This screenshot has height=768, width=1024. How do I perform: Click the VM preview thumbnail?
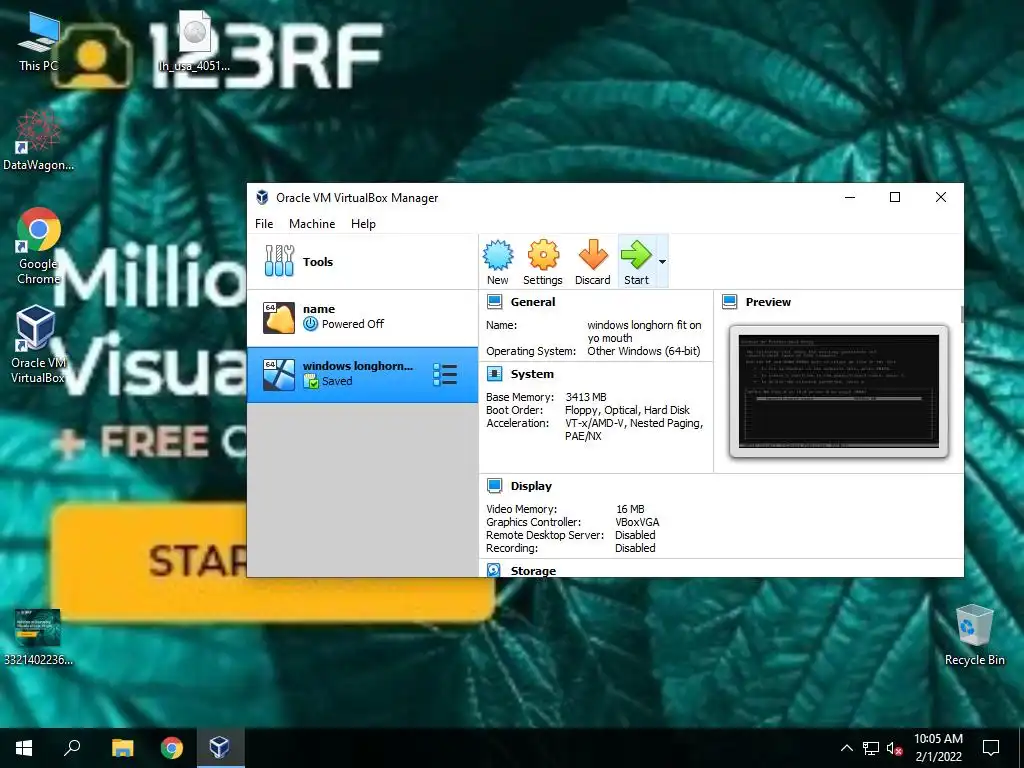(x=839, y=392)
